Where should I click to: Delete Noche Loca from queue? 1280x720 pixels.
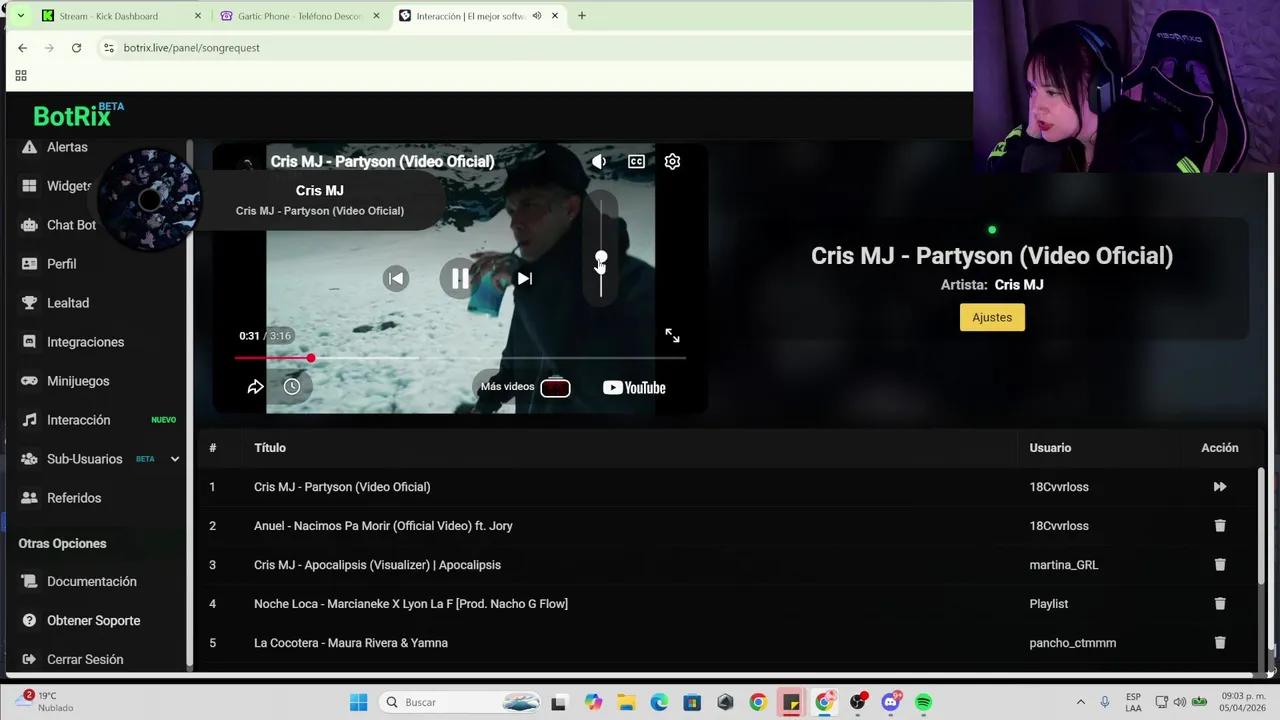1220,604
